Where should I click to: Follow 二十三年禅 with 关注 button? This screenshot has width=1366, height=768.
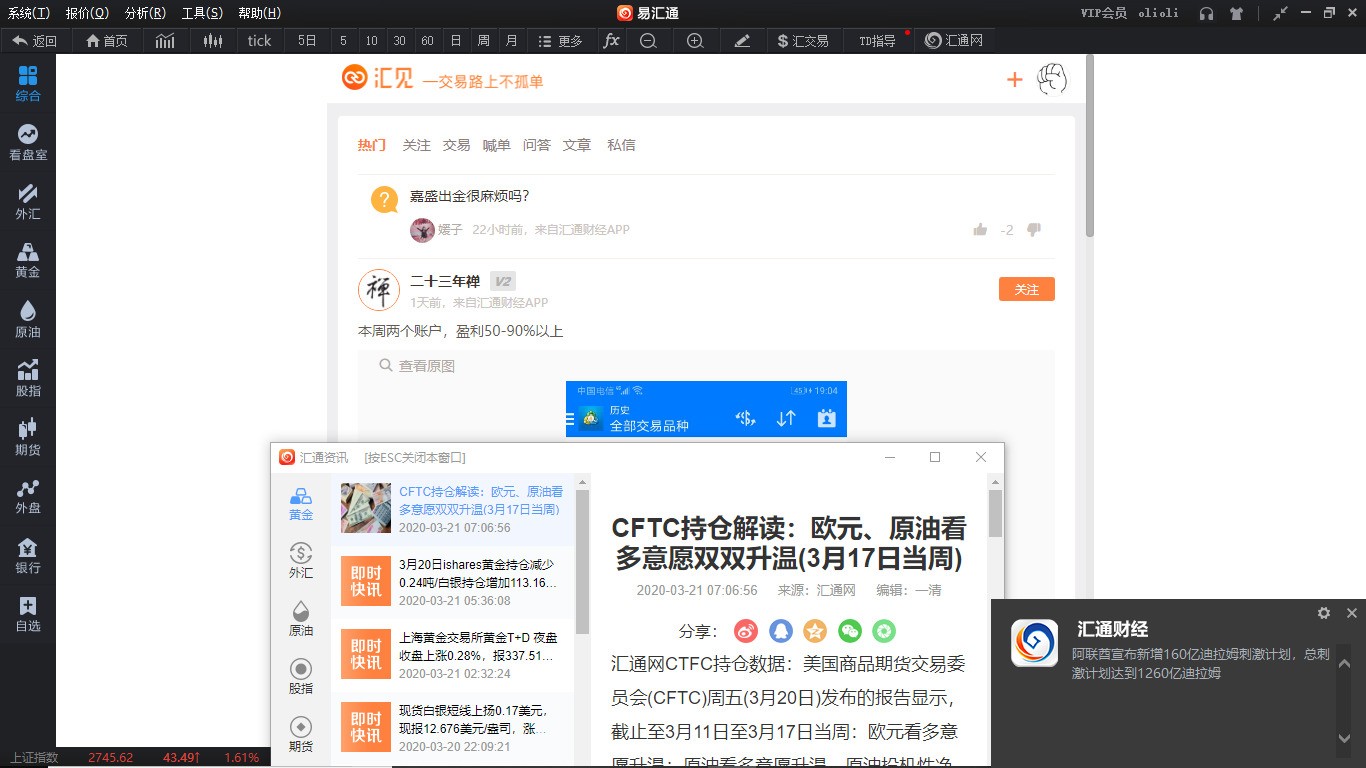1027,289
